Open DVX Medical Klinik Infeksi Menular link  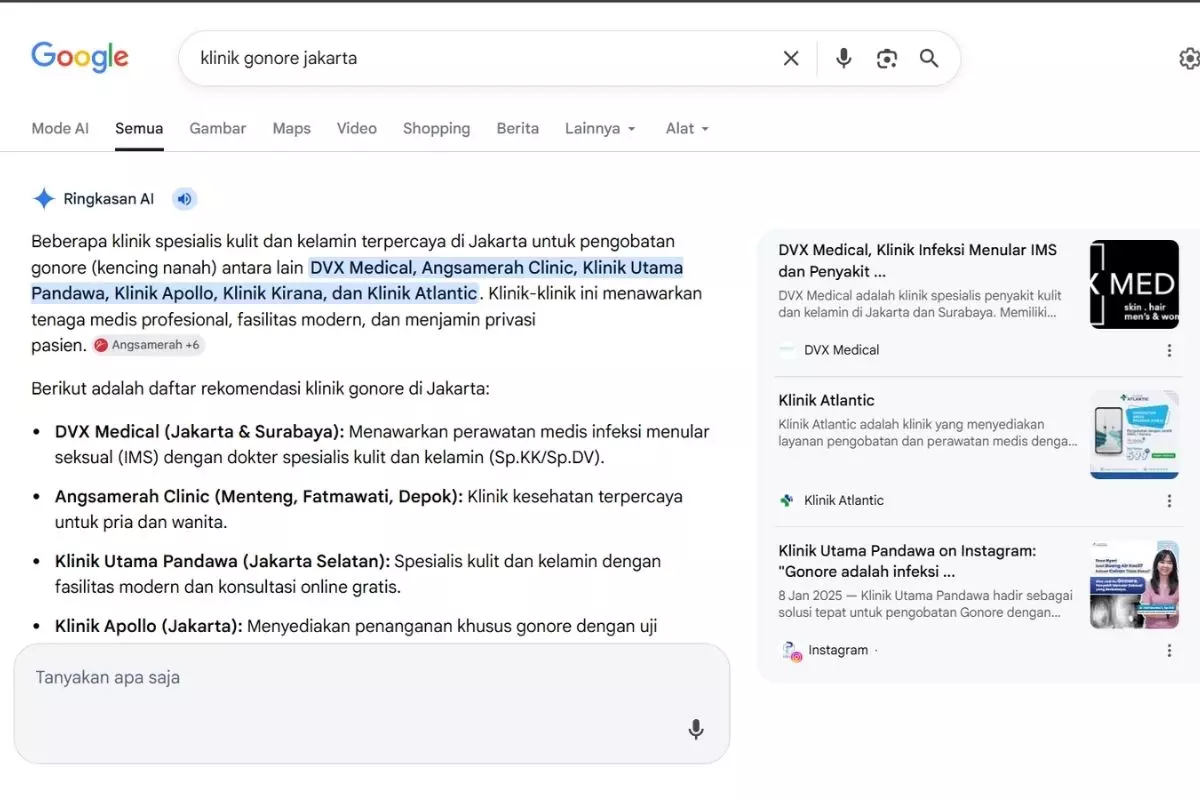[x=918, y=260]
